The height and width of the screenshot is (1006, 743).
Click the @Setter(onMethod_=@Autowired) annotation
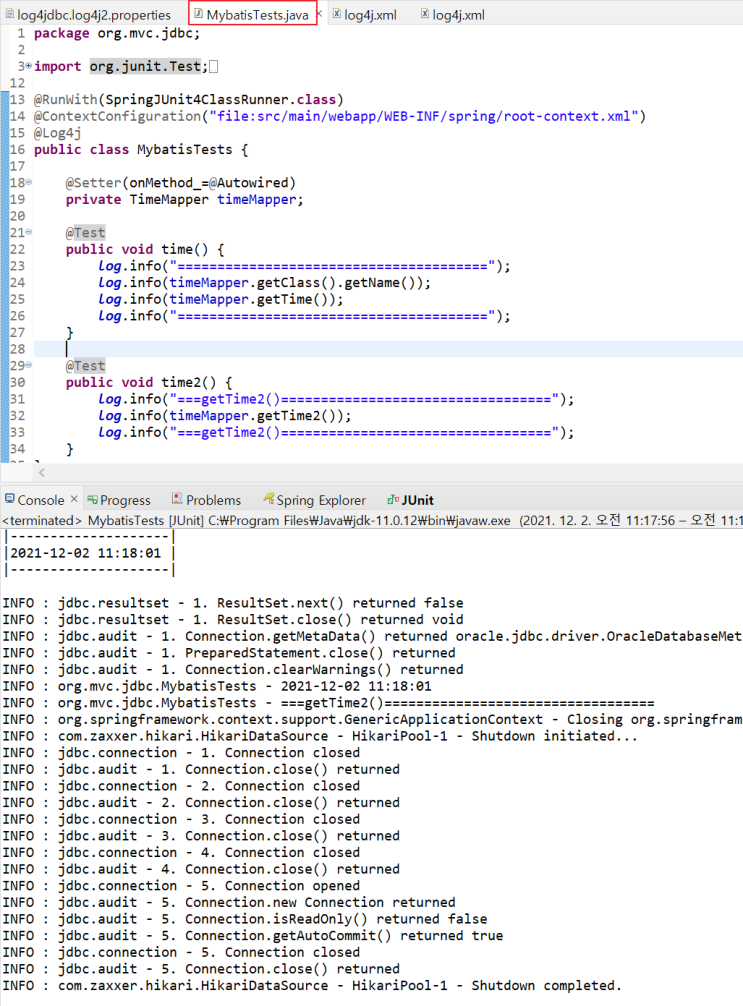[181, 183]
